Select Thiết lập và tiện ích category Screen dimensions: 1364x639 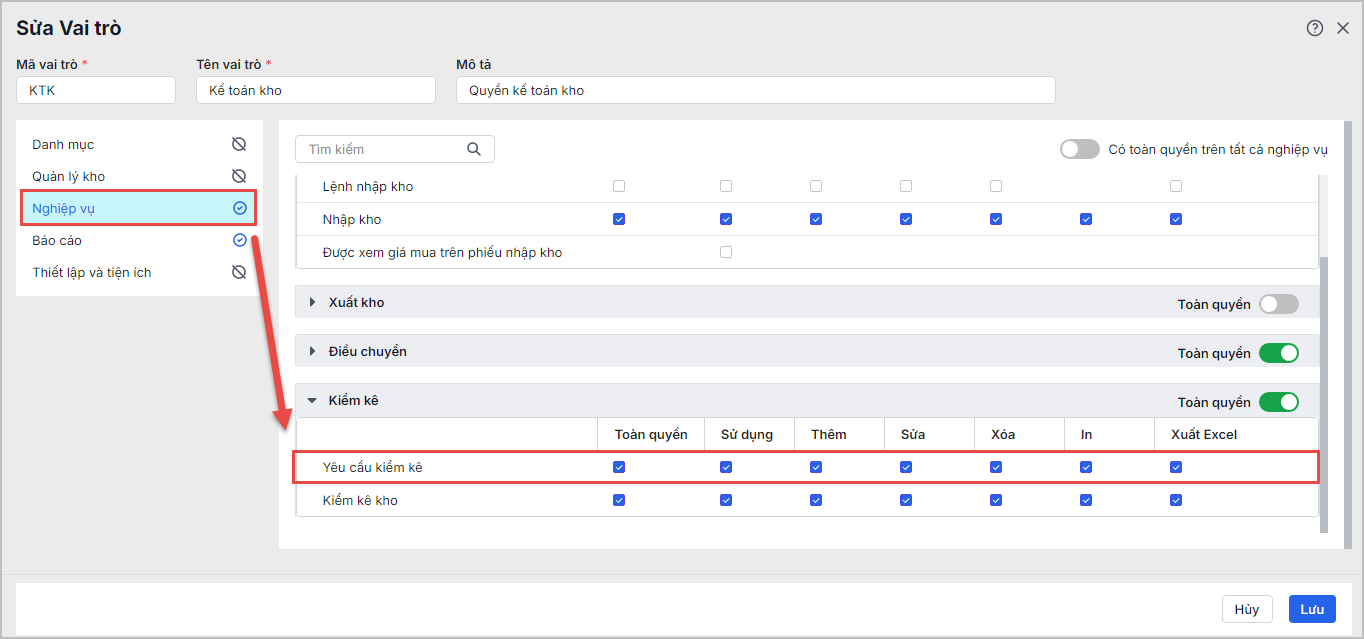[92, 272]
